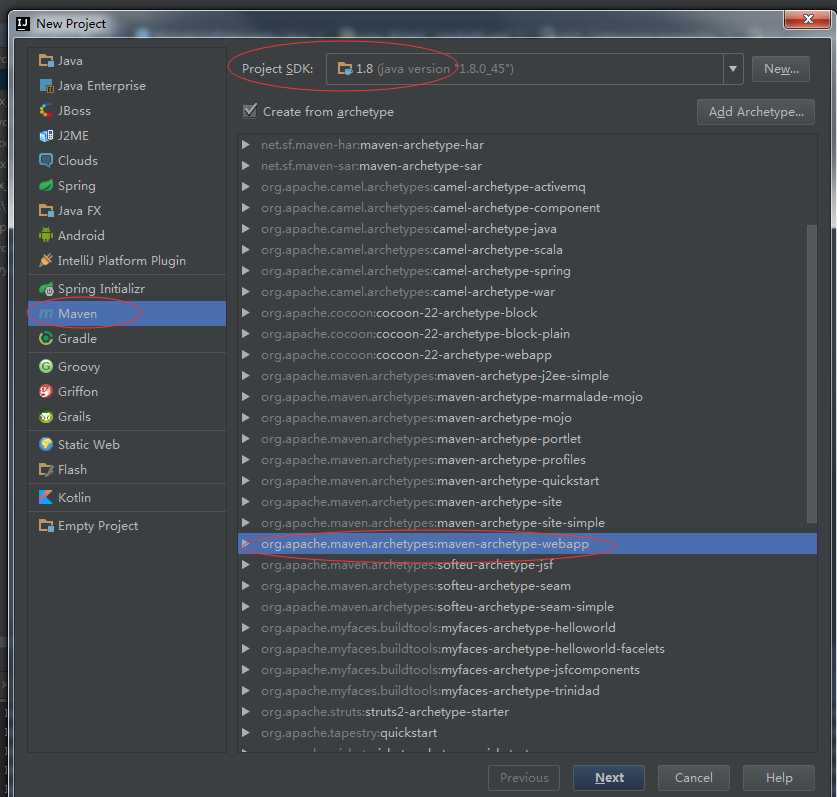Select the Griffon icon
The image size is (837, 797).
46,392
